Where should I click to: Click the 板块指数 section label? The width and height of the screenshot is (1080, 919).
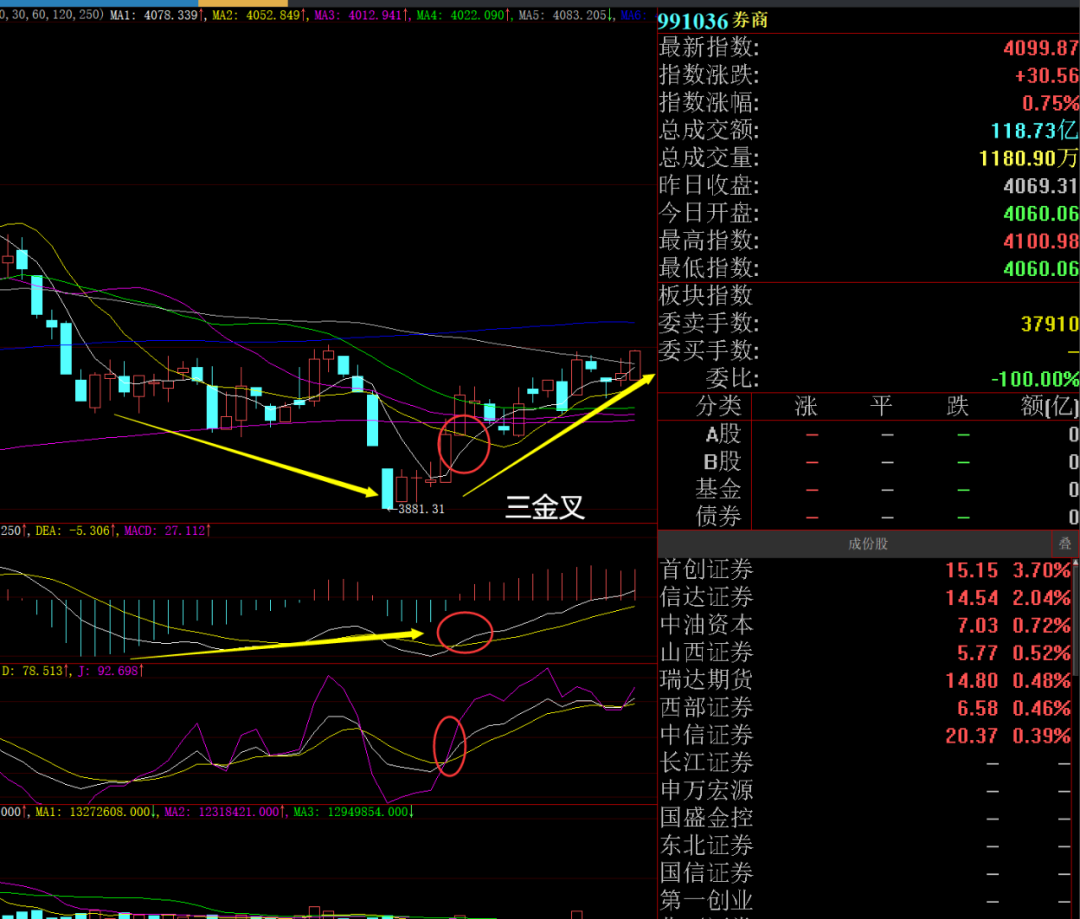click(706, 295)
